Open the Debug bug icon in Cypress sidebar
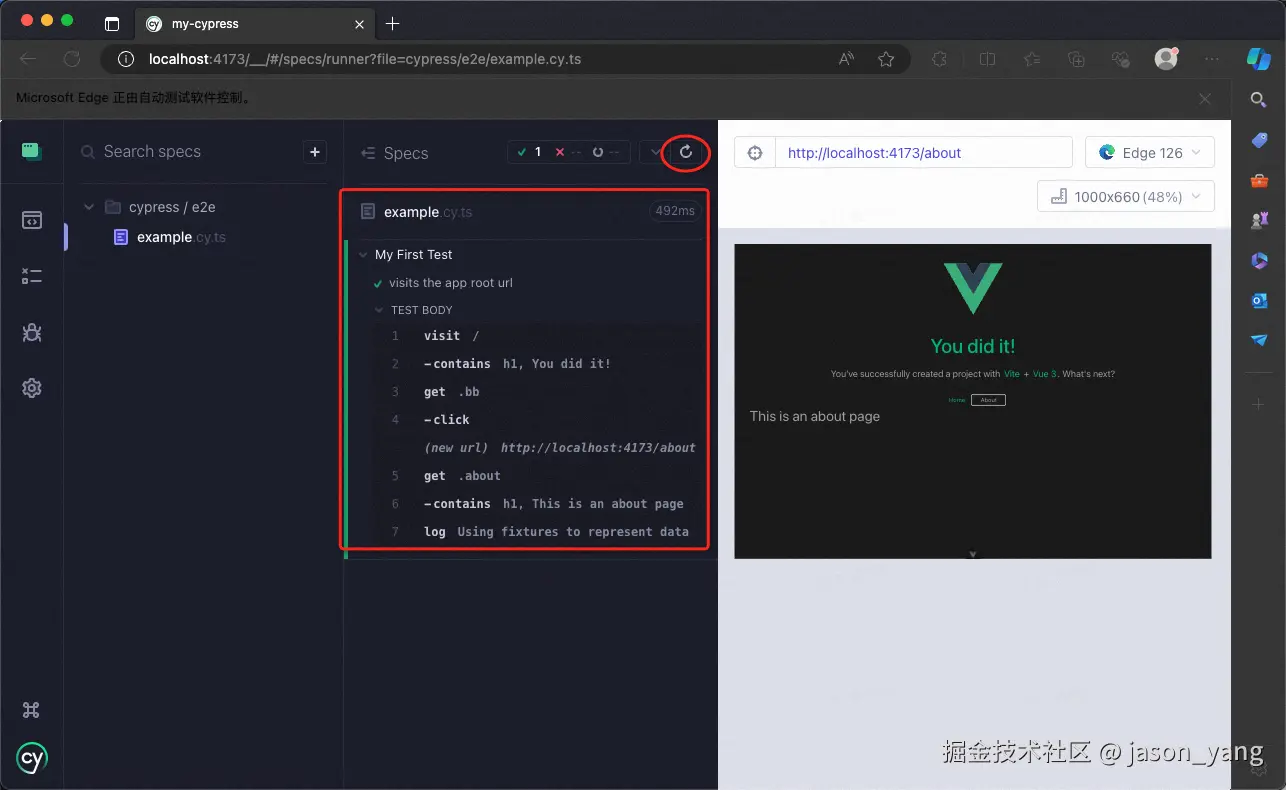Screen dimensions: 1286x790 pyautogui.click(x=32, y=333)
